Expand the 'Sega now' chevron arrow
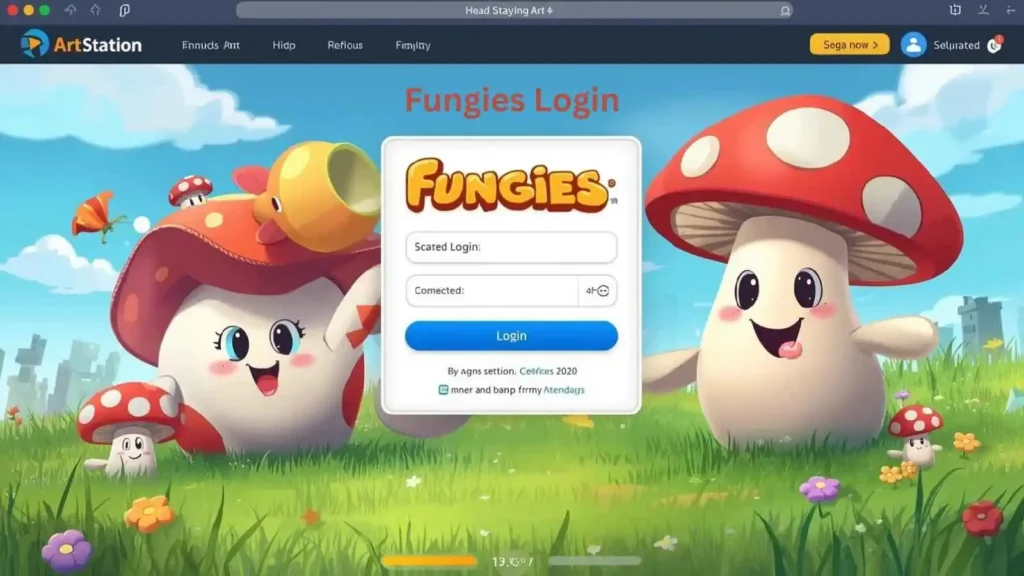Viewport: 1024px width, 576px height. point(876,44)
